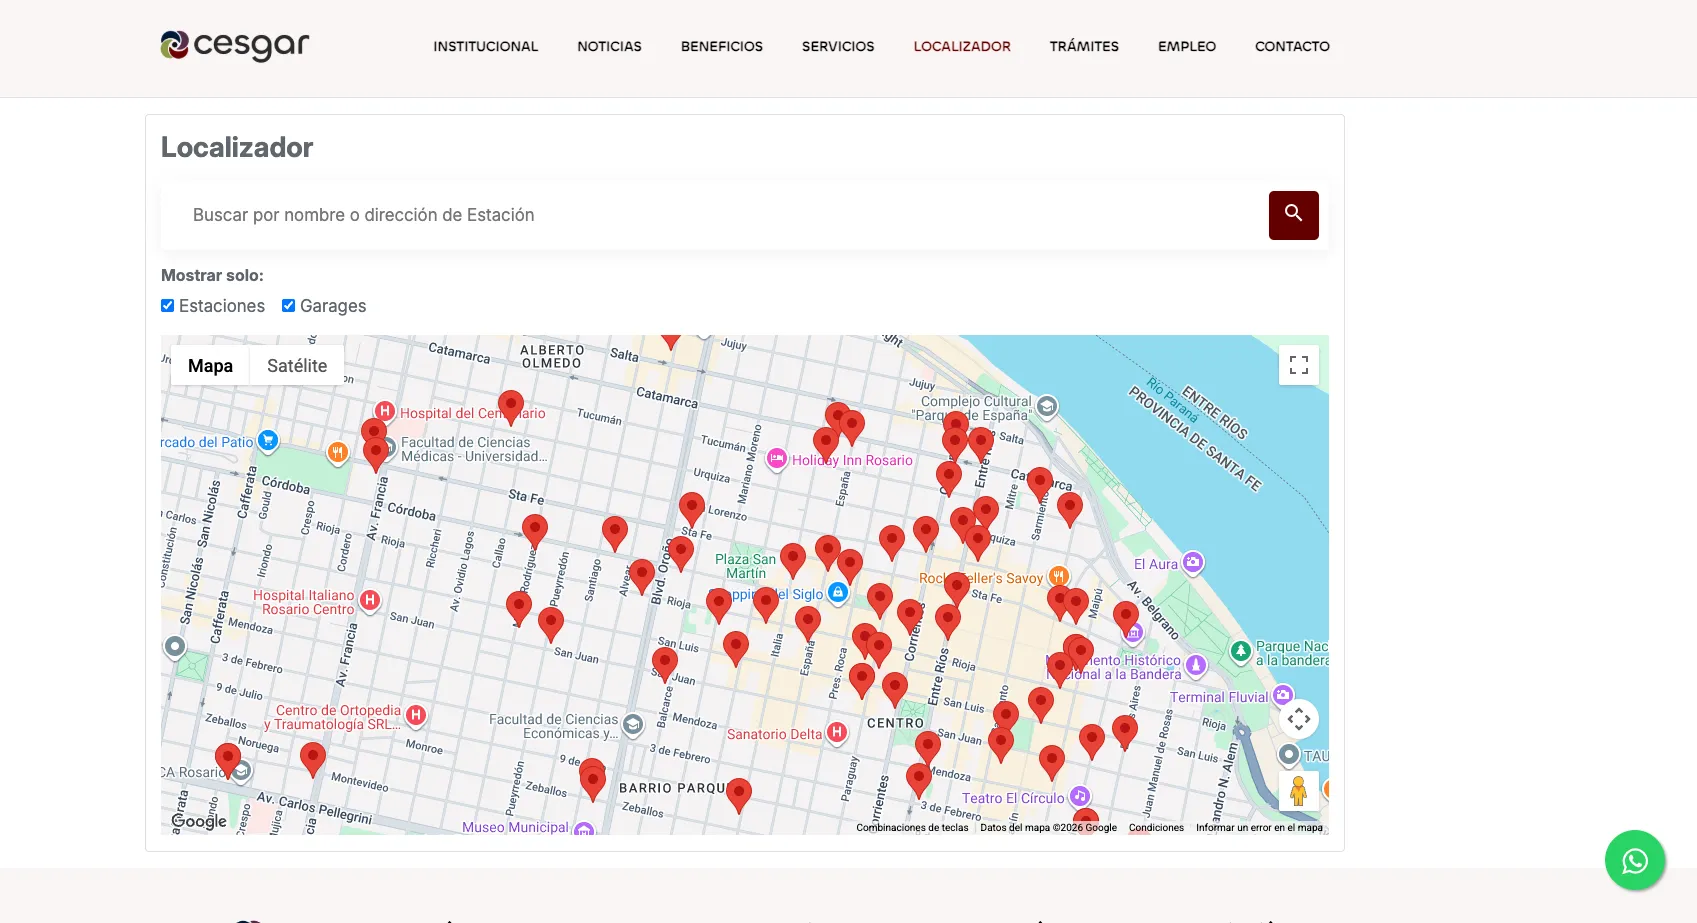Select the Street View pegman
Image resolution: width=1697 pixels, height=923 pixels.
coord(1299,791)
